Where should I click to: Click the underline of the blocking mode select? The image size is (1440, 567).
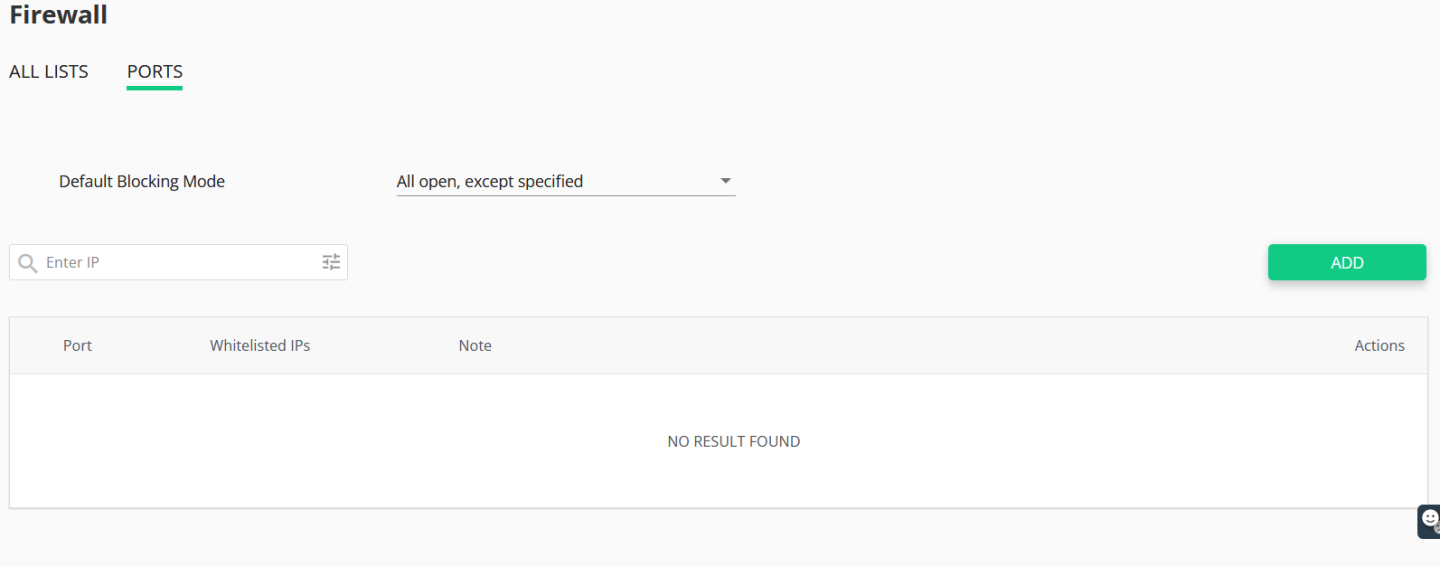point(566,195)
